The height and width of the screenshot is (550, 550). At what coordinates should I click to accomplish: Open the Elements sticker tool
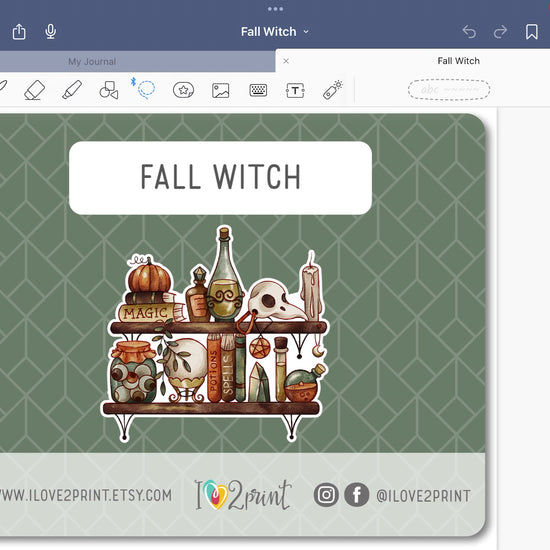click(x=183, y=90)
